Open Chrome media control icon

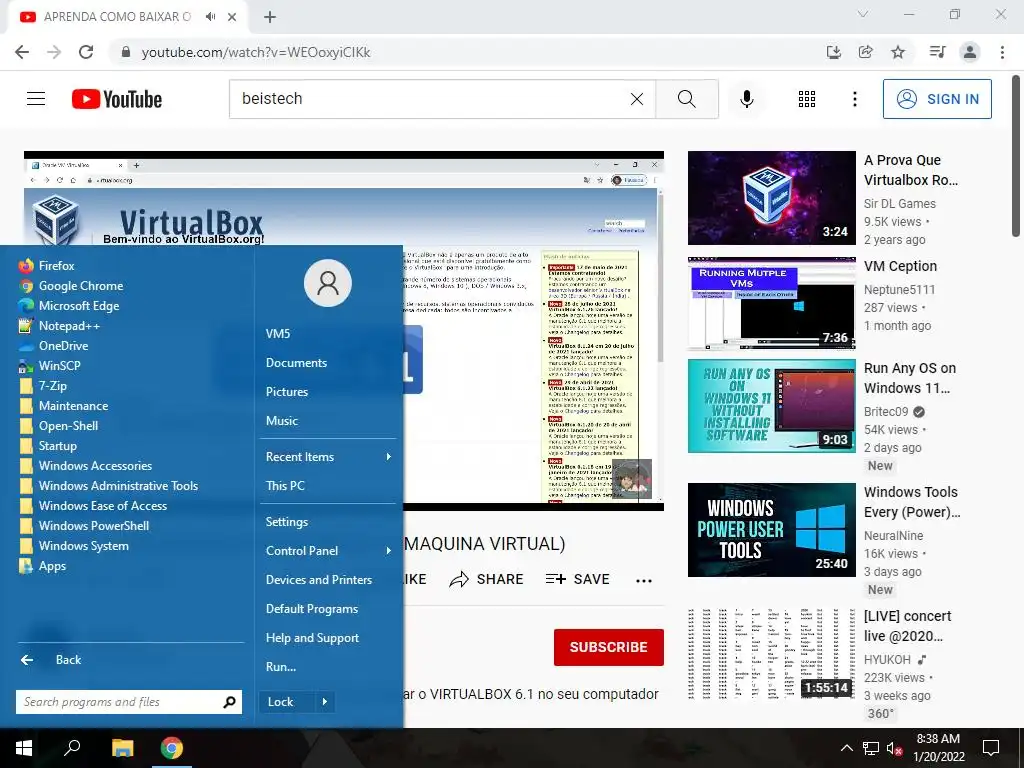tap(937, 52)
